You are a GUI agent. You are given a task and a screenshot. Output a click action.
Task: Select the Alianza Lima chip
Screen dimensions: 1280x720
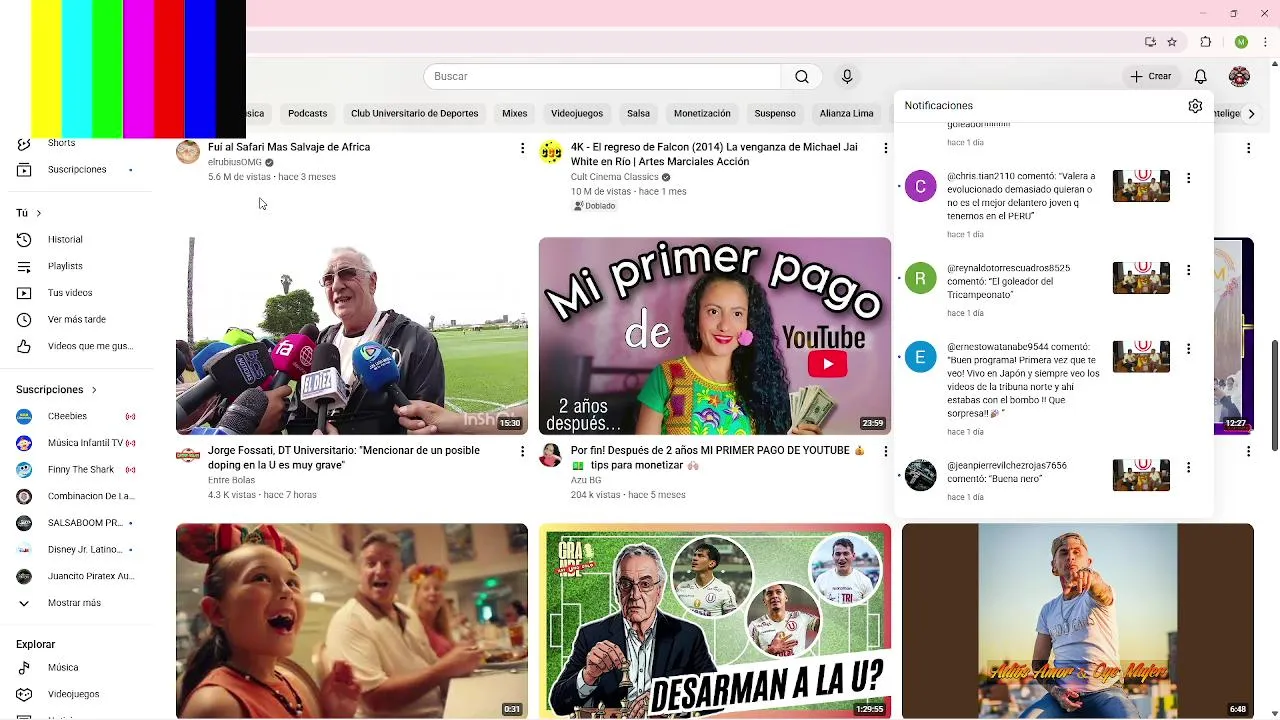pyautogui.click(x=846, y=114)
